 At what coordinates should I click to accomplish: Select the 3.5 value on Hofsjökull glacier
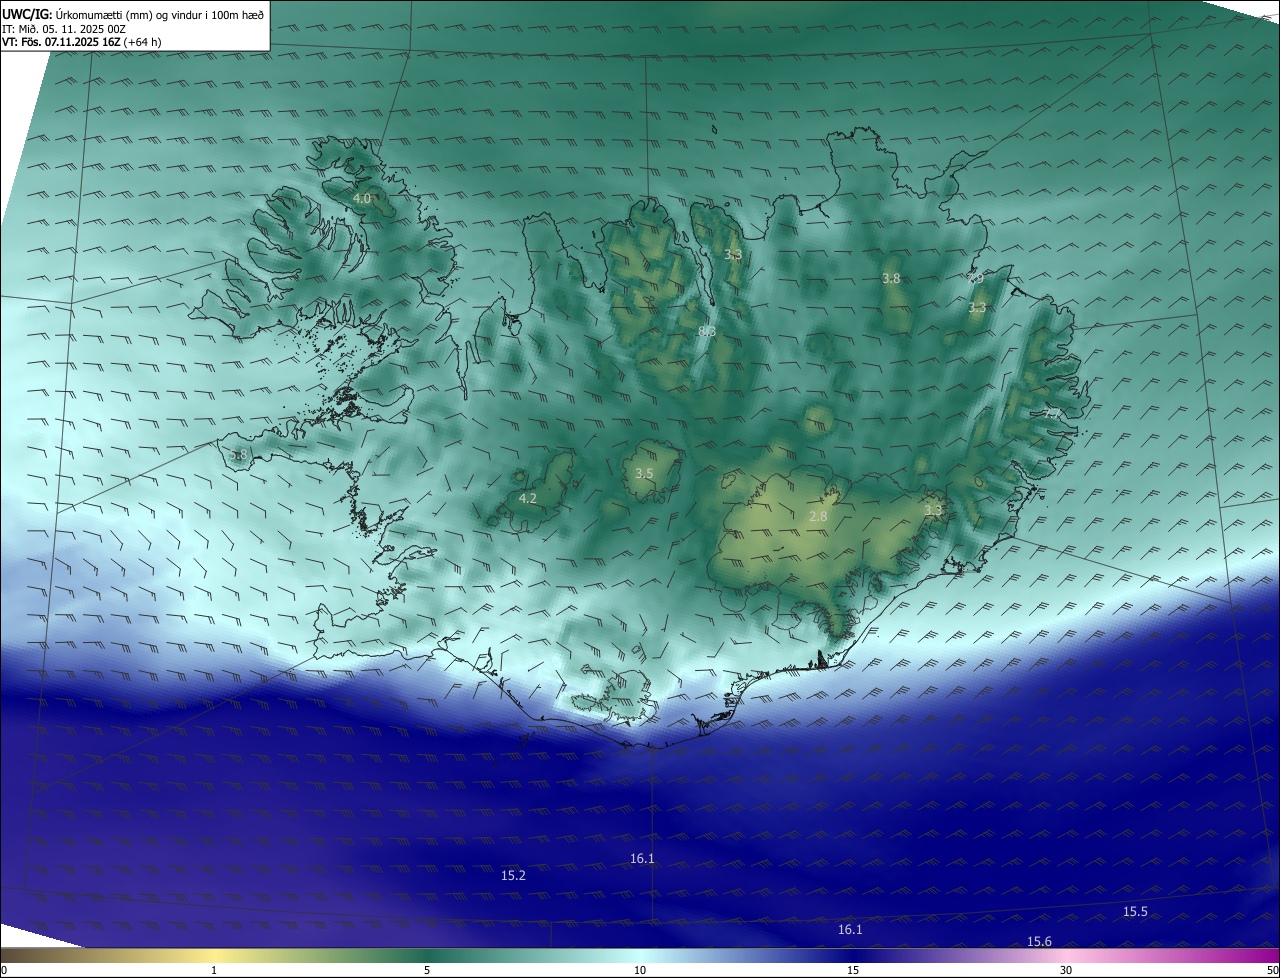[x=644, y=474]
